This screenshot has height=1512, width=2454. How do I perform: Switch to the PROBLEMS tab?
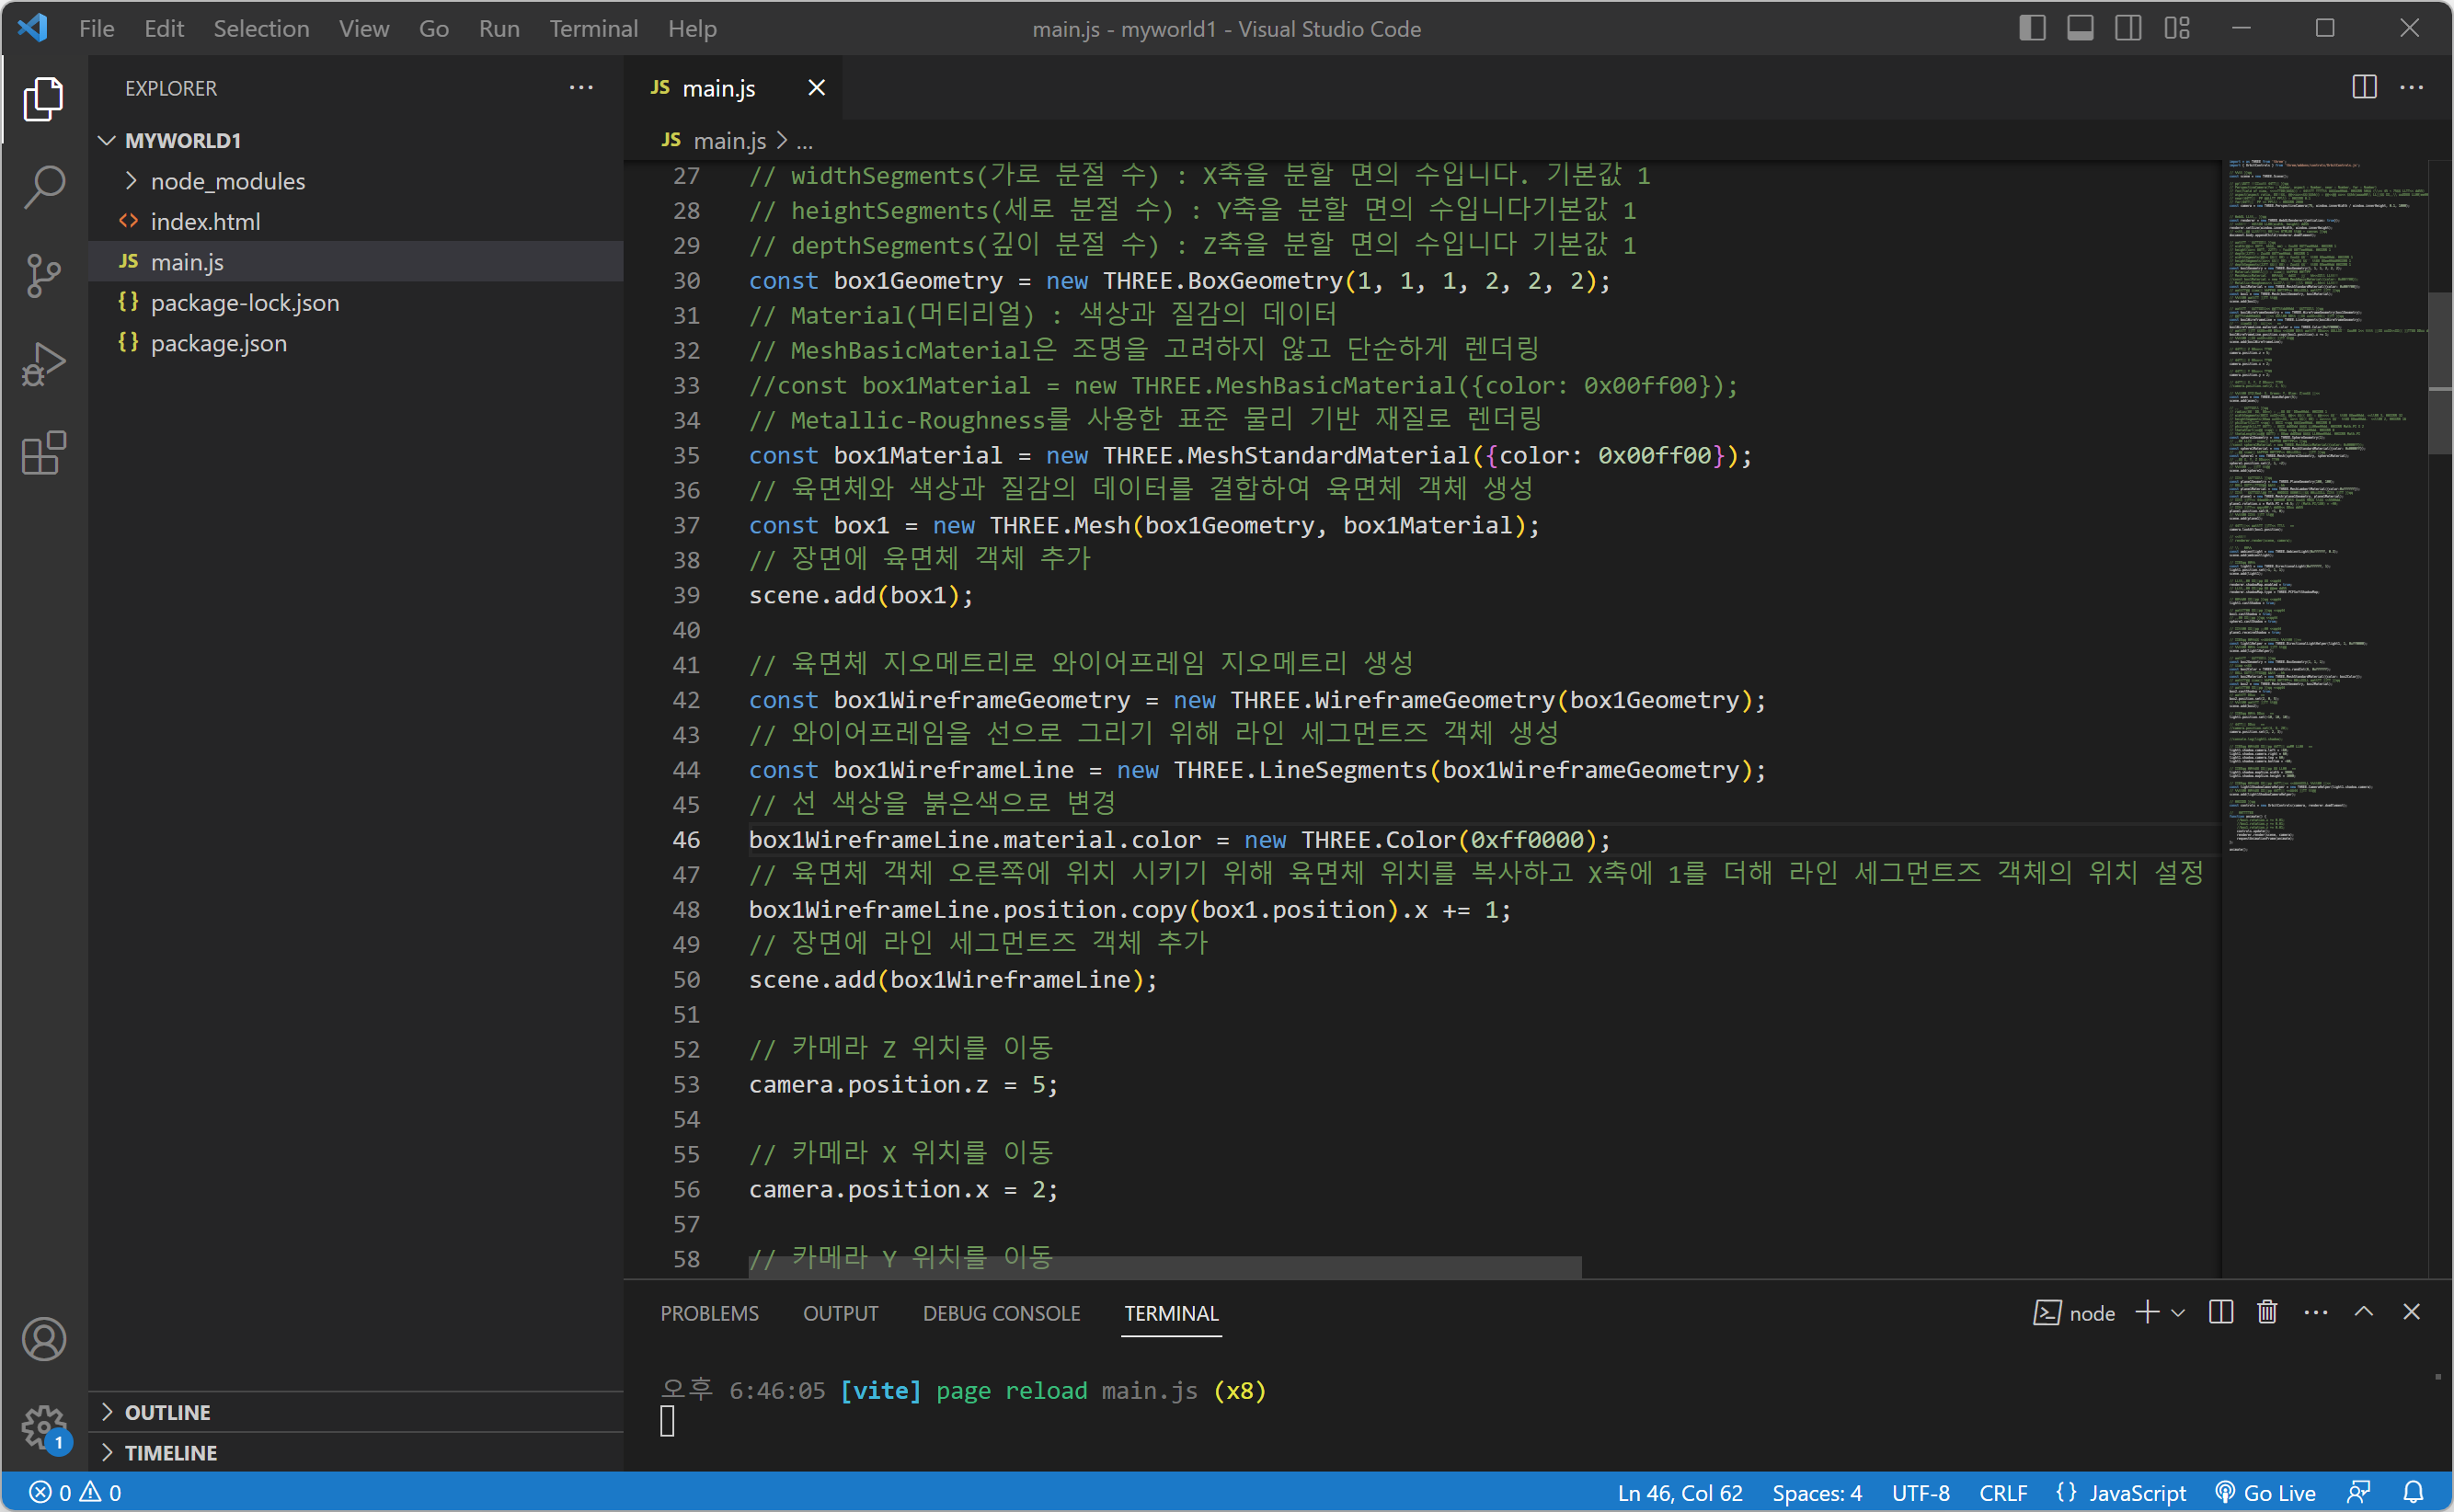pyautogui.click(x=709, y=1313)
